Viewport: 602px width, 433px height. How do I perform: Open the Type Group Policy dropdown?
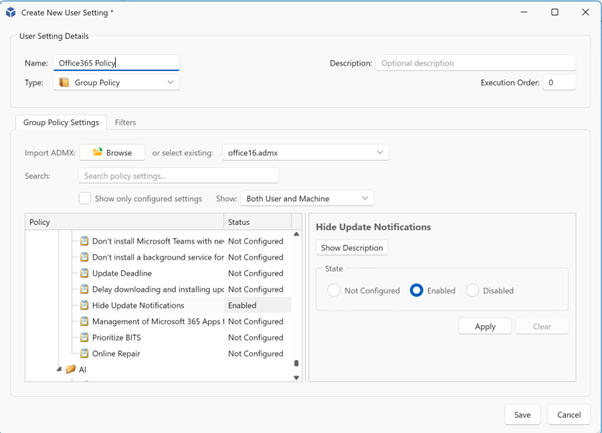click(x=117, y=83)
